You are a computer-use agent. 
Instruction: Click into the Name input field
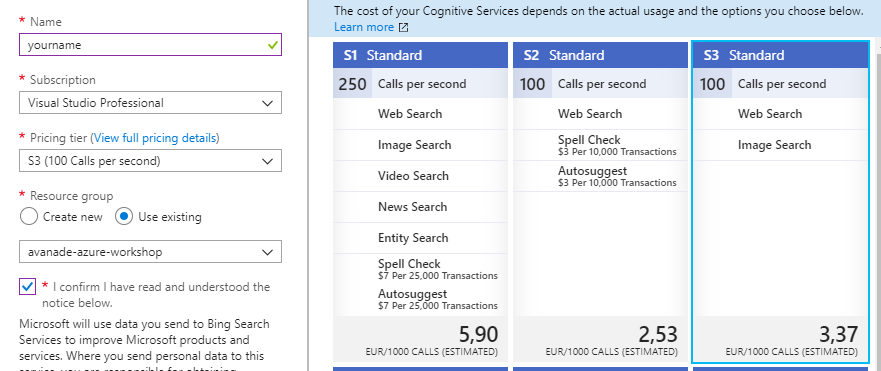(151, 45)
